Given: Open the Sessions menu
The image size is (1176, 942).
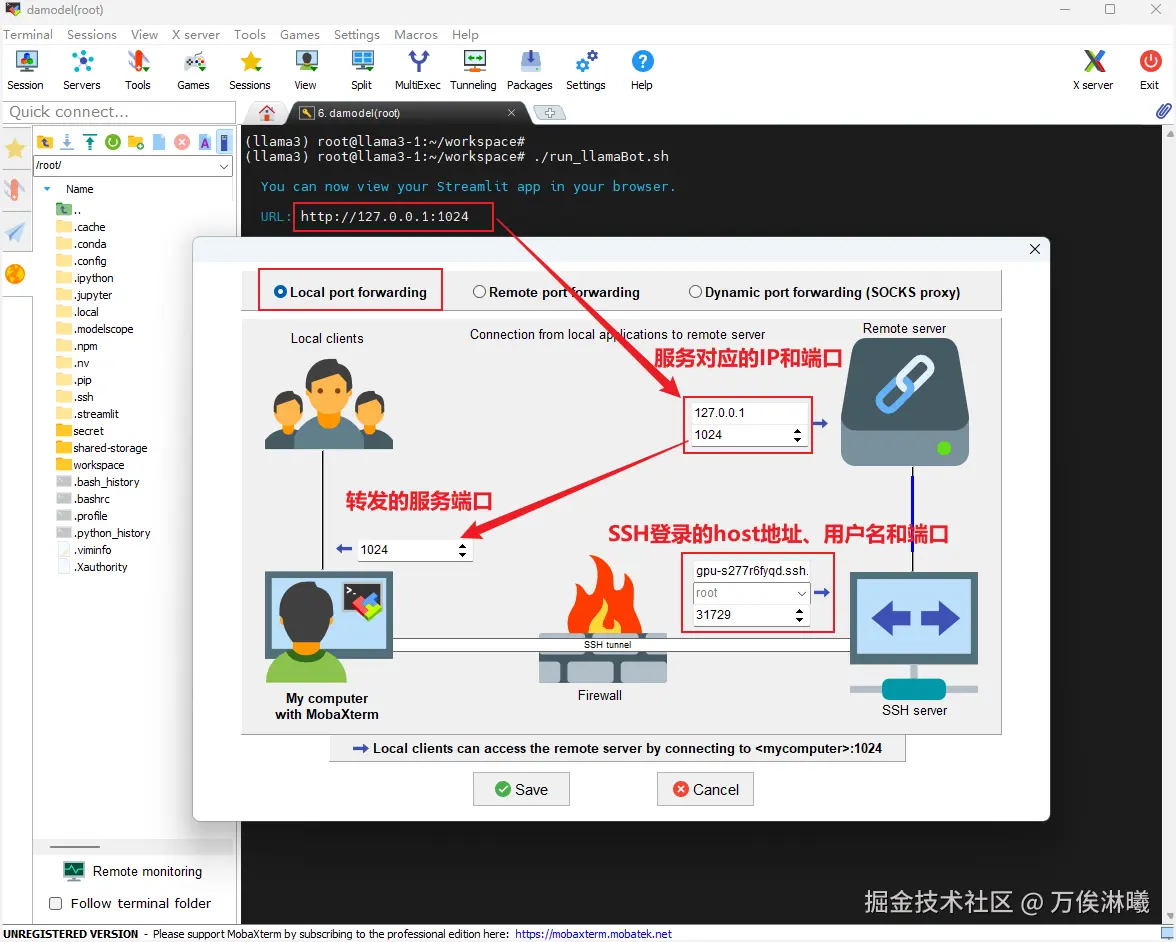Looking at the screenshot, I should (92, 34).
